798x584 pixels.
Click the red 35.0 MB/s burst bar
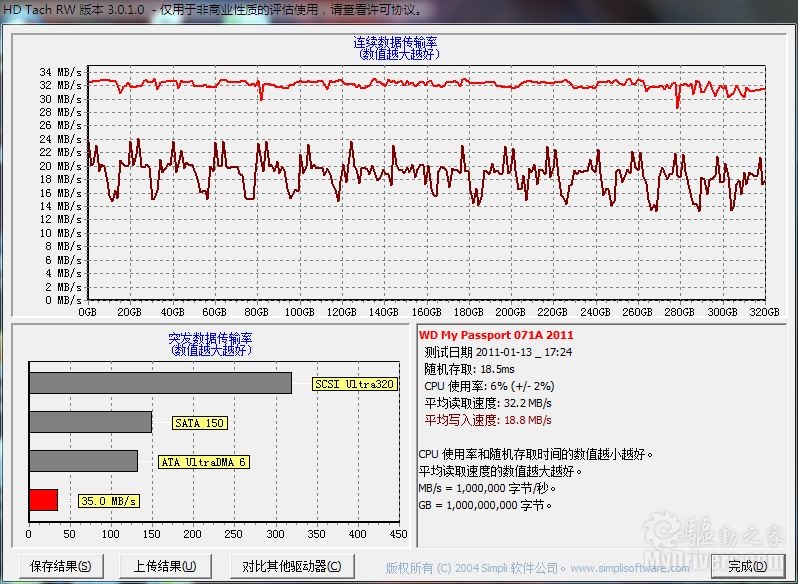tap(43, 500)
